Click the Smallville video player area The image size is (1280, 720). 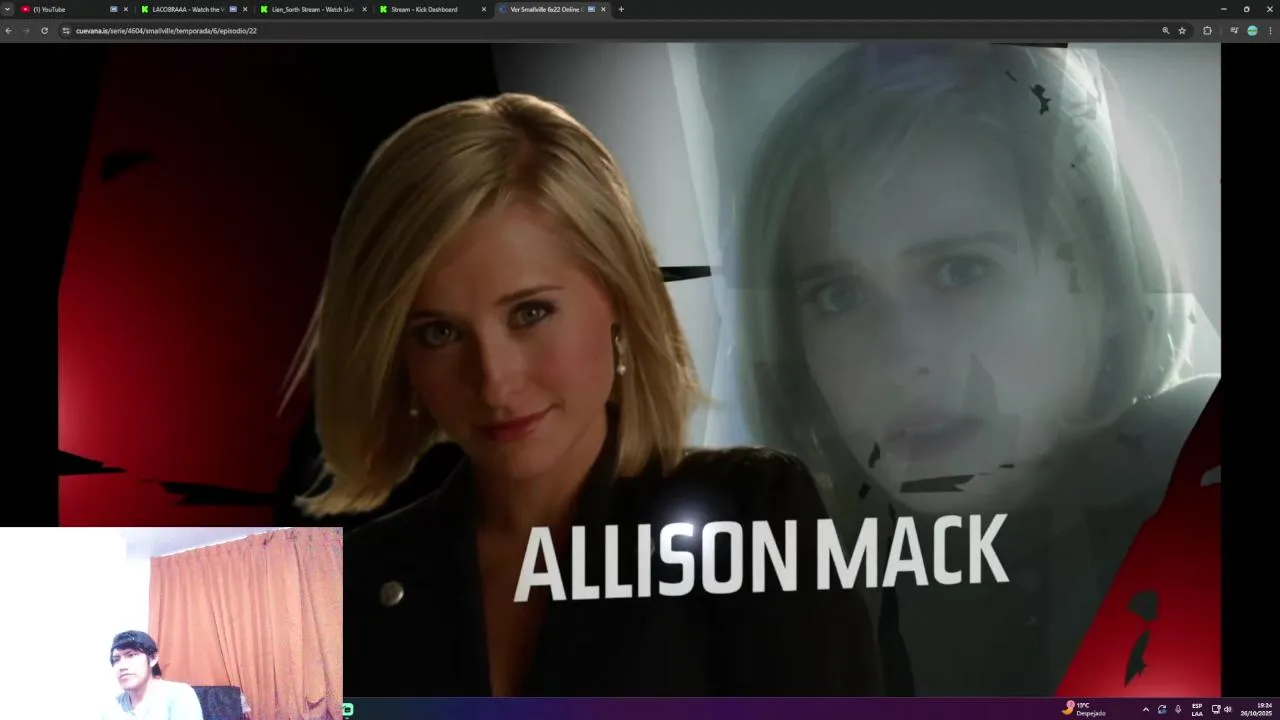640,370
